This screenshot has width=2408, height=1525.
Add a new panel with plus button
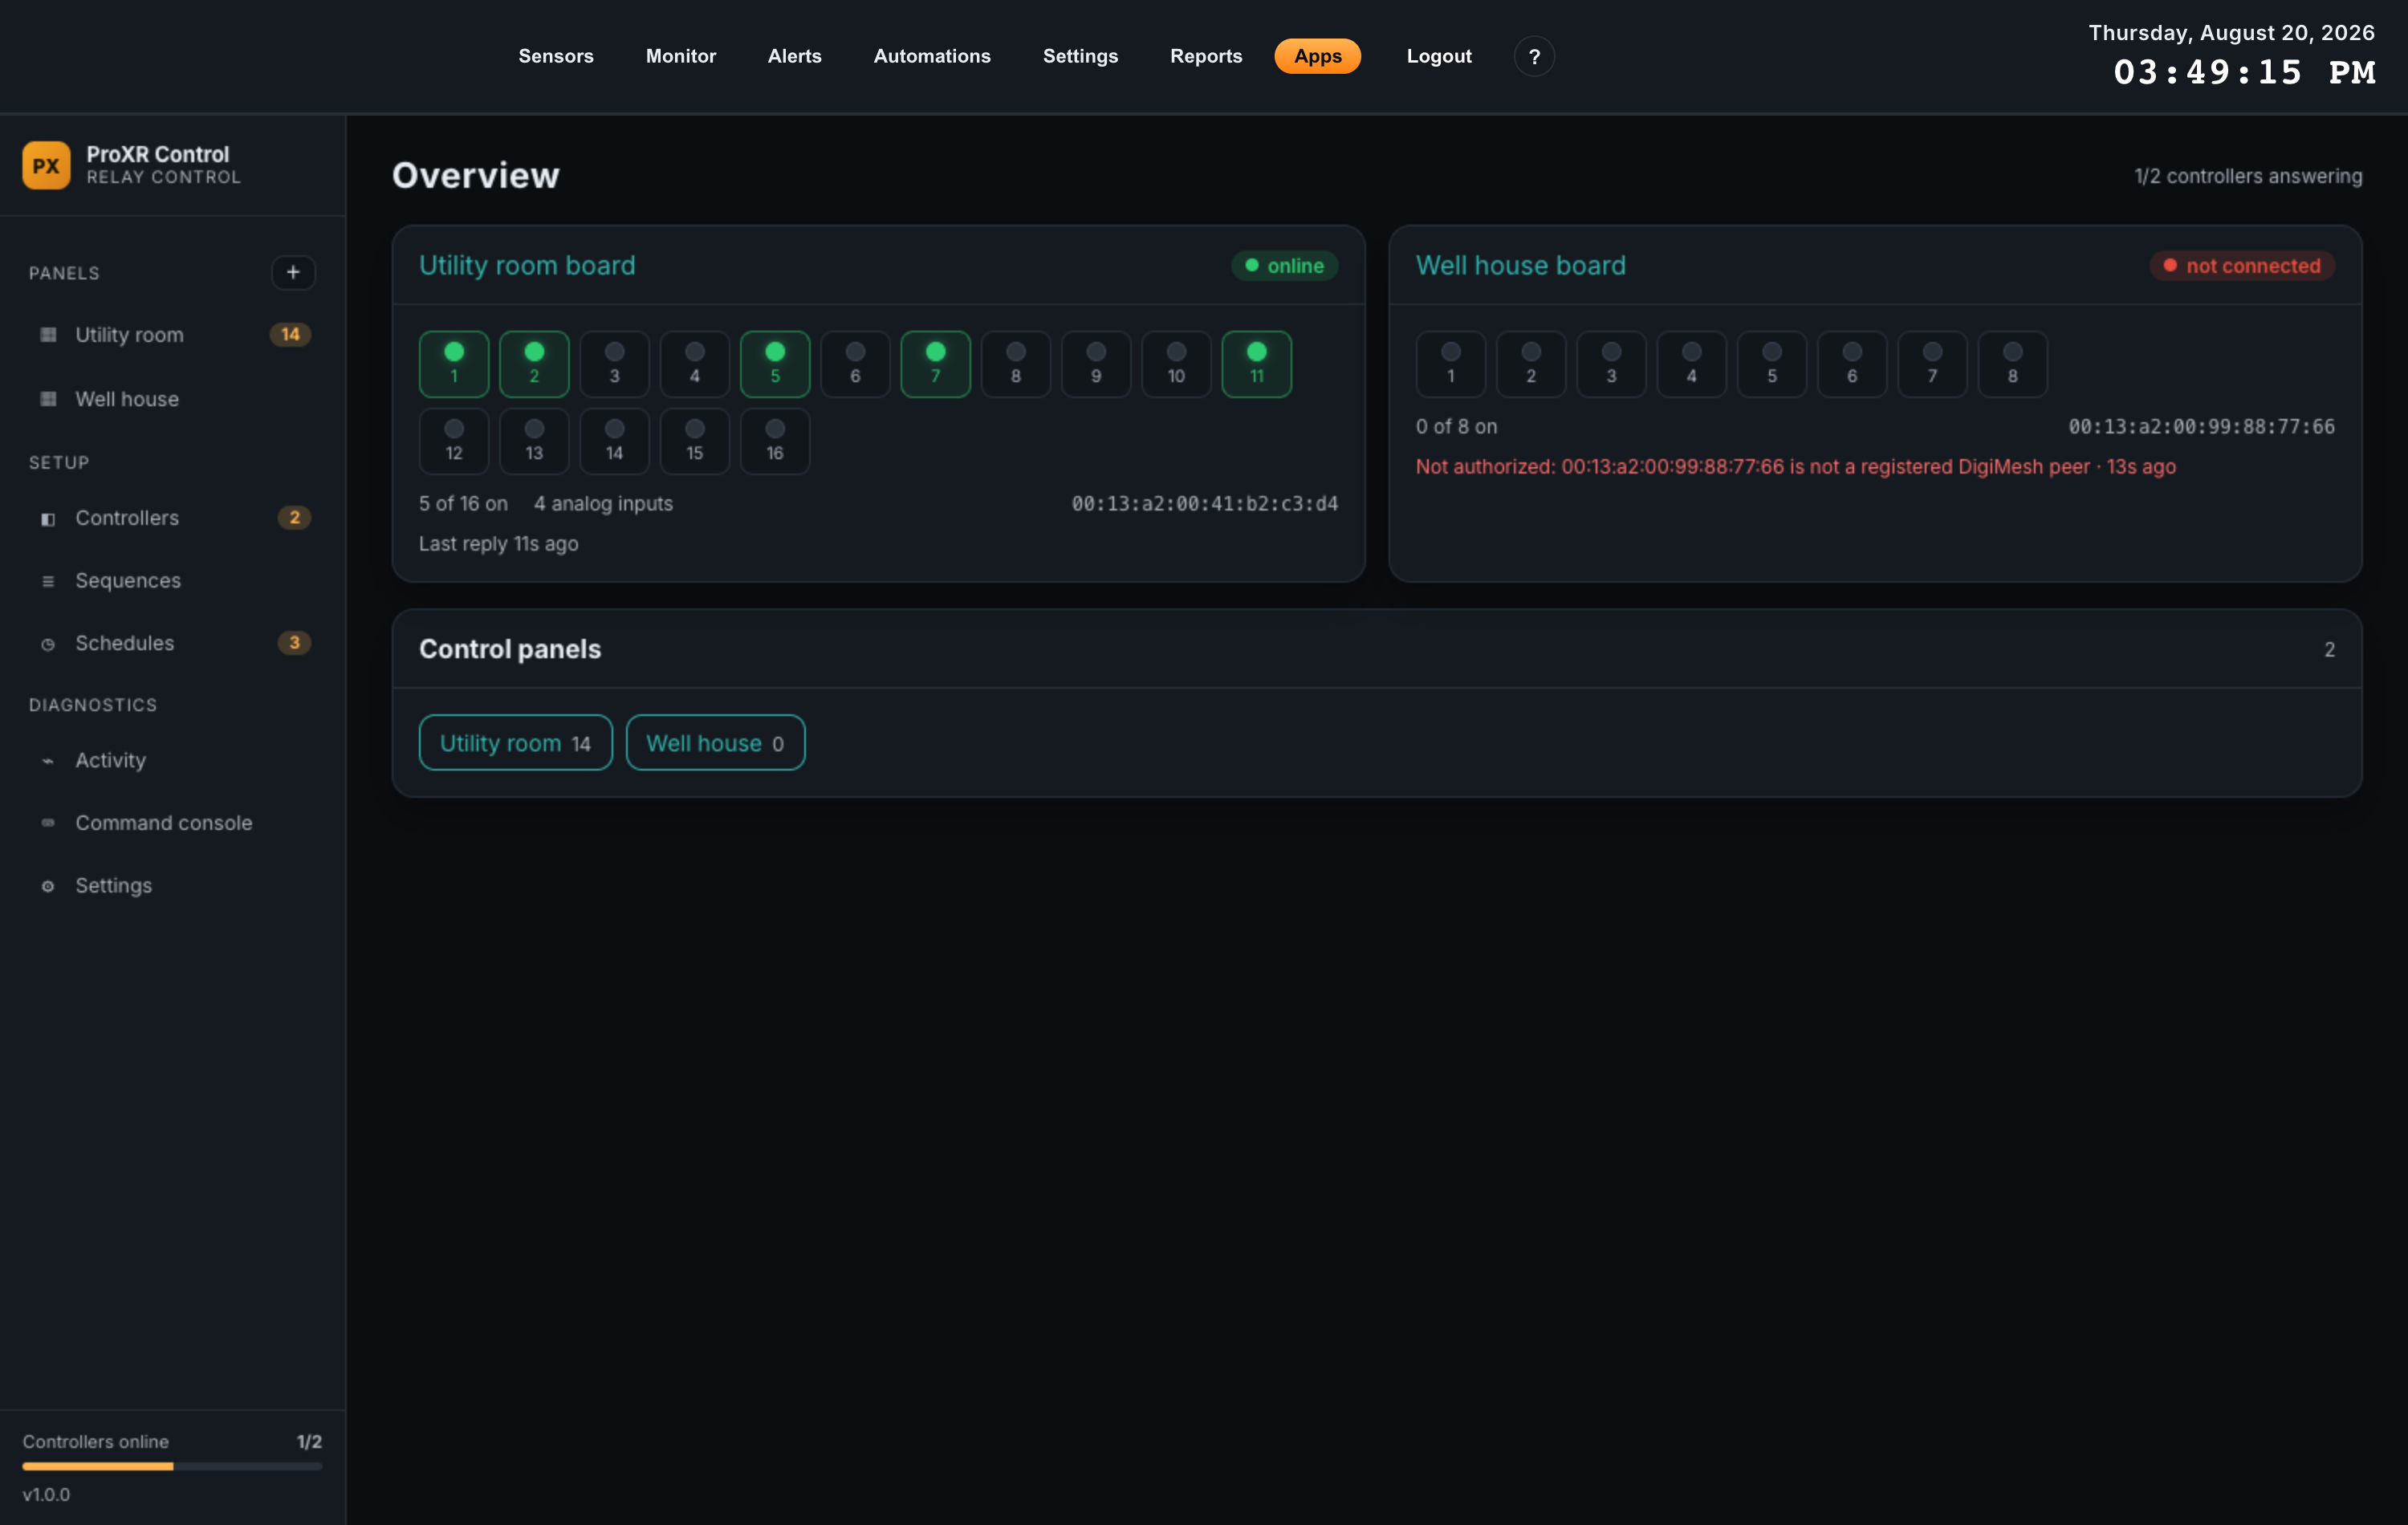click(293, 272)
